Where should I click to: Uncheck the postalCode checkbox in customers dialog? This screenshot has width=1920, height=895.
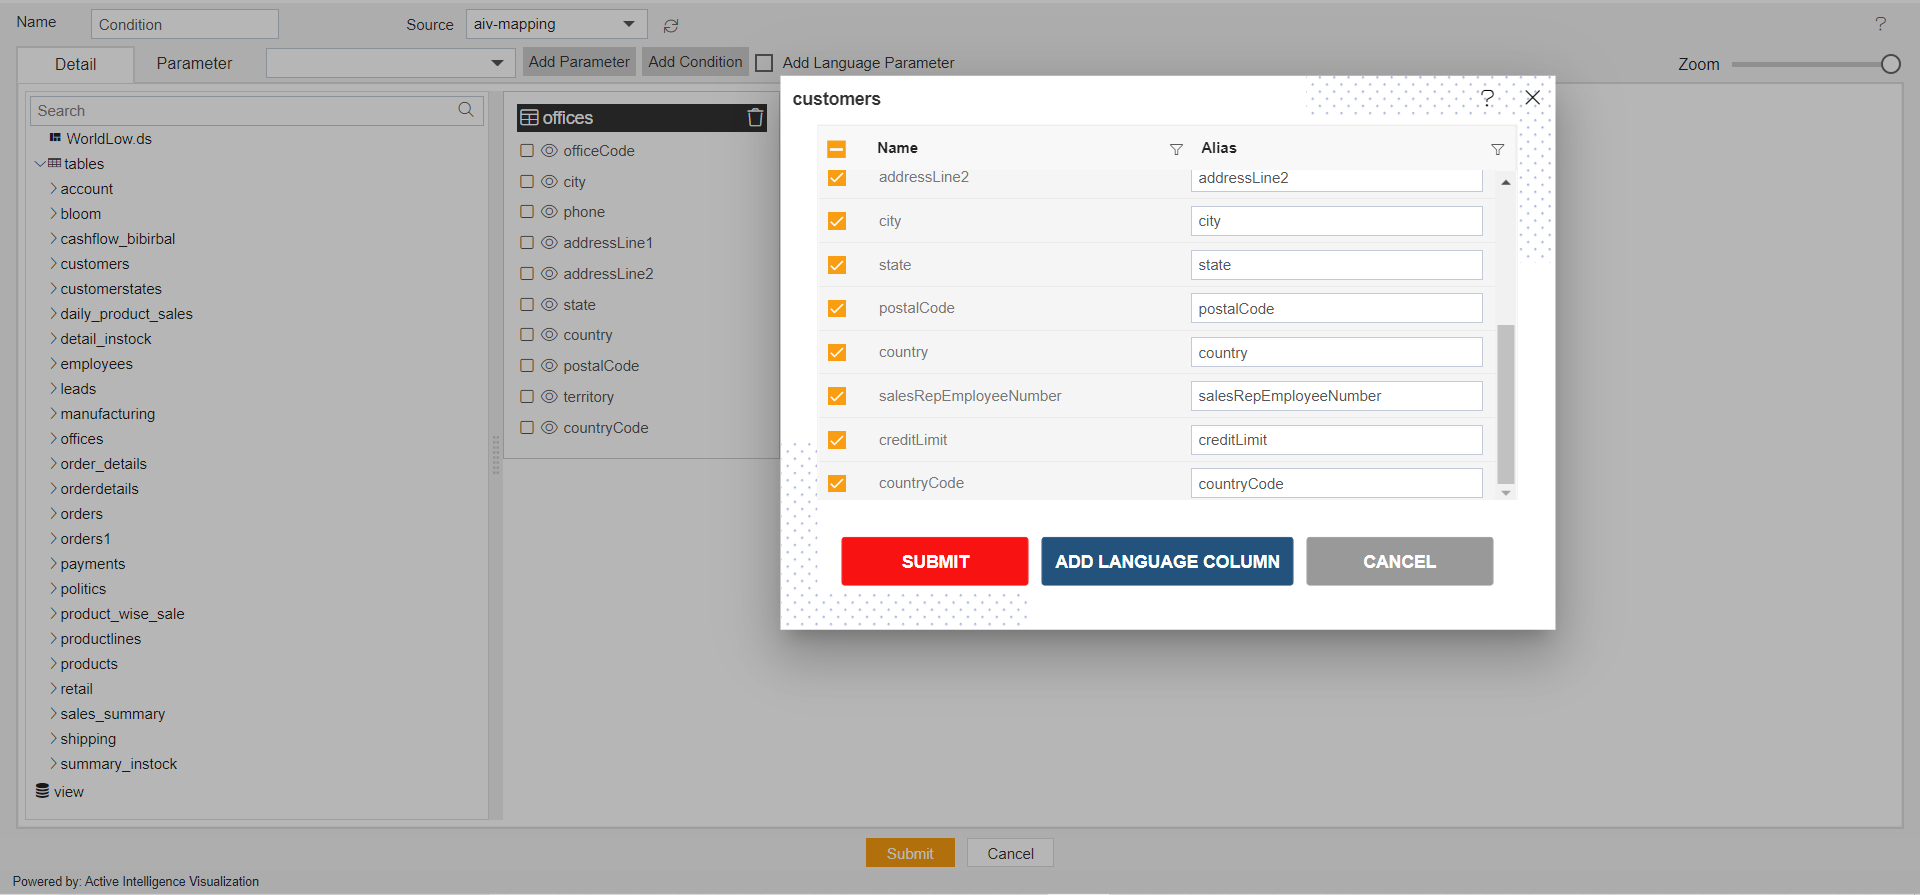[x=837, y=309]
